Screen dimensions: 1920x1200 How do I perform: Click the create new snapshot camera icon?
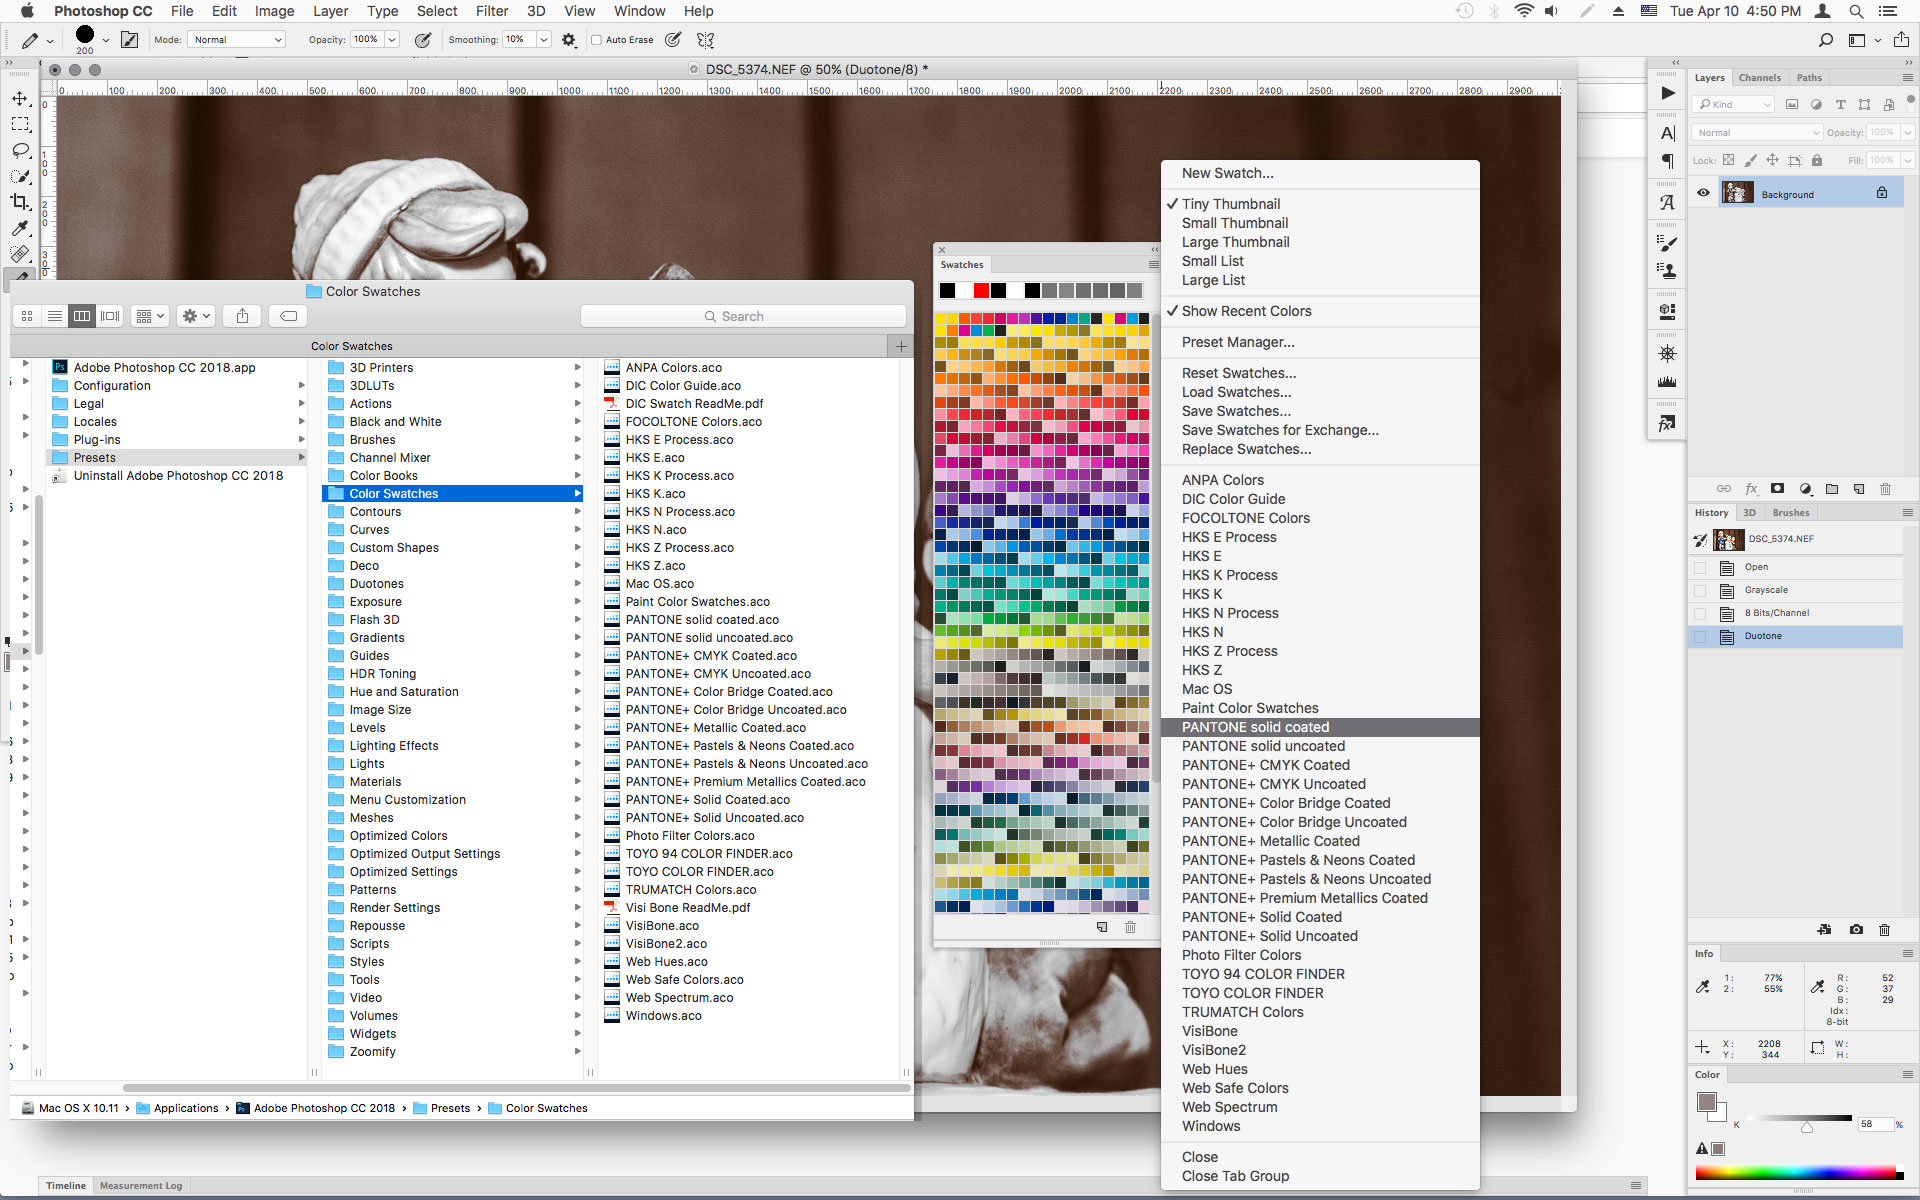click(x=1856, y=929)
